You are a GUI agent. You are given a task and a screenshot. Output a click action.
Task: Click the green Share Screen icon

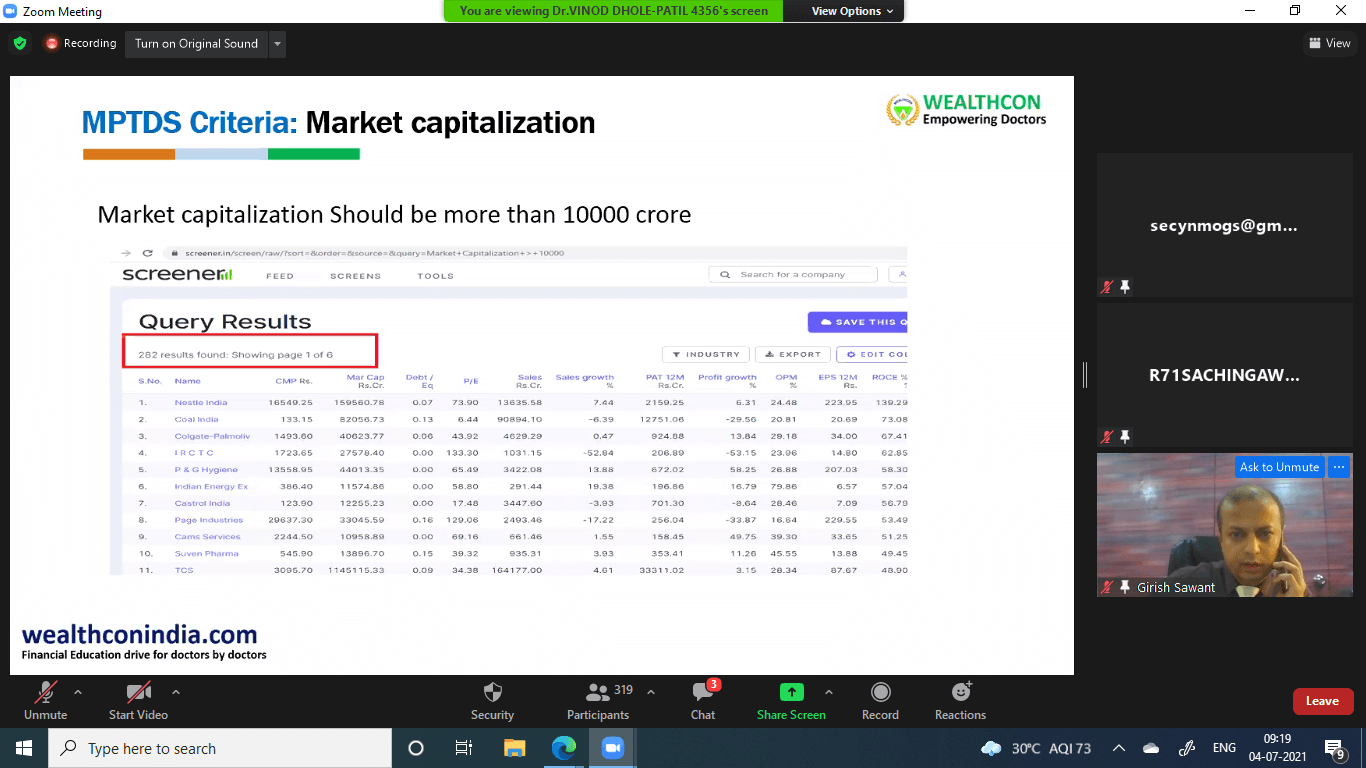[x=791, y=692]
